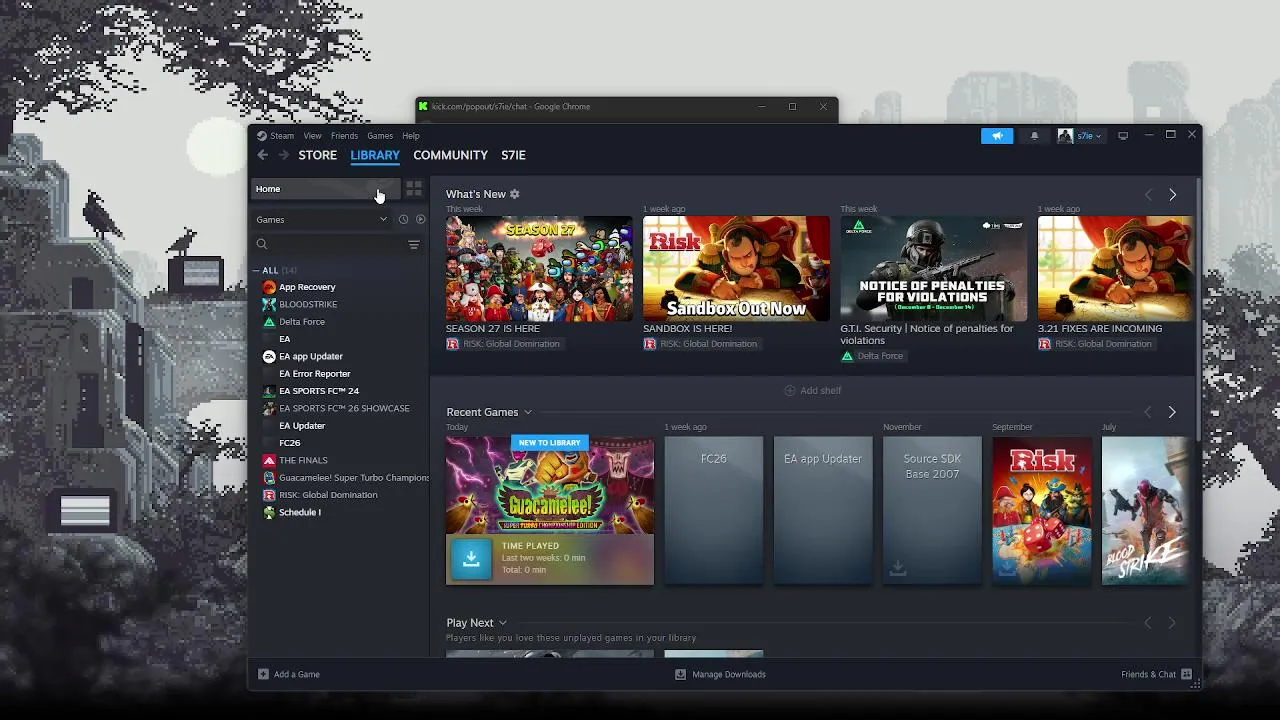Toggle the ready-to-play filter icon
The height and width of the screenshot is (720, 1280).
(420, 219)
